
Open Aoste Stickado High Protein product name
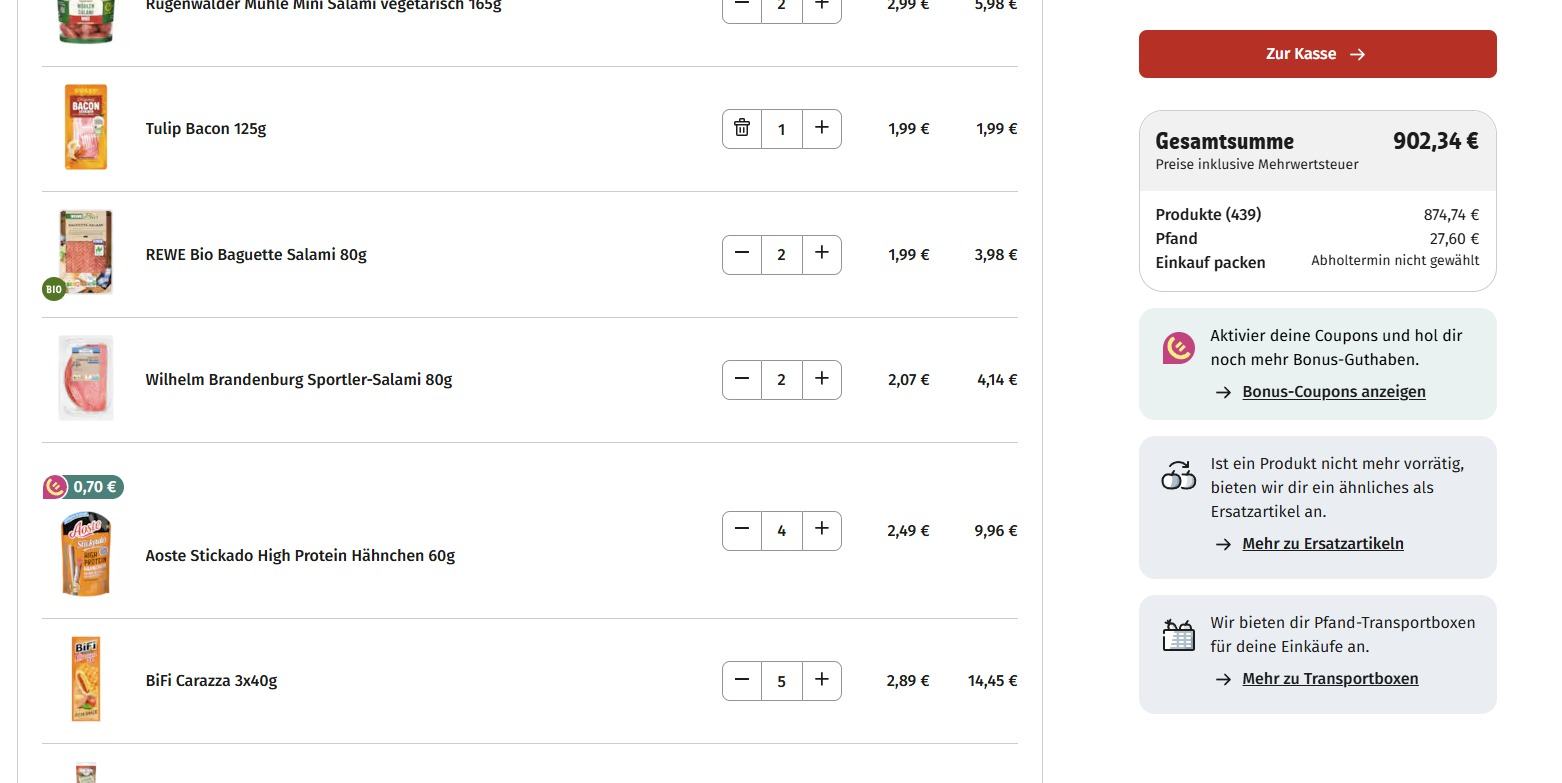pos(300,555)
